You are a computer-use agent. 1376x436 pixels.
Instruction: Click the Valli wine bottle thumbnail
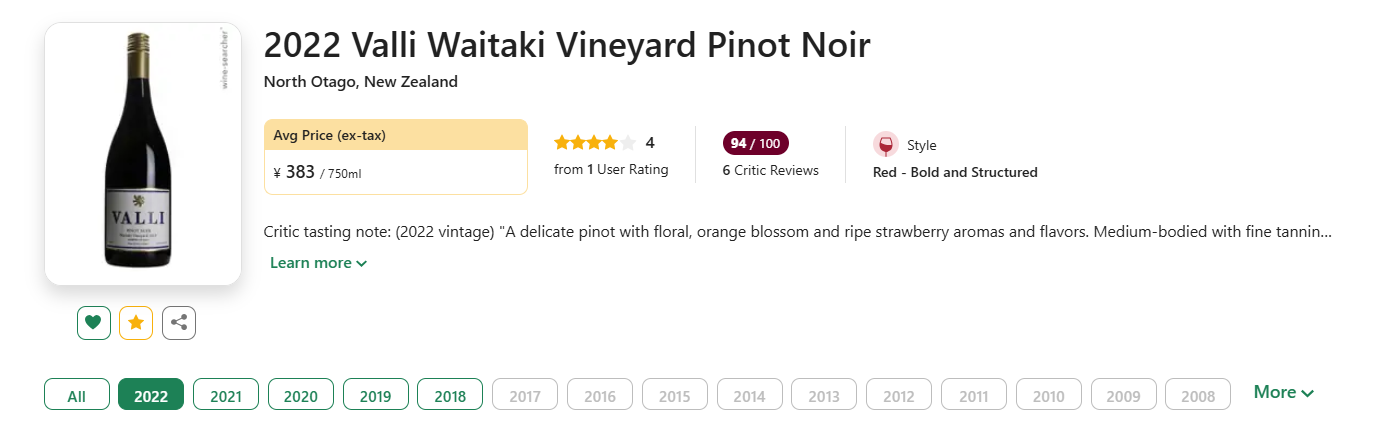coord(143,152)
